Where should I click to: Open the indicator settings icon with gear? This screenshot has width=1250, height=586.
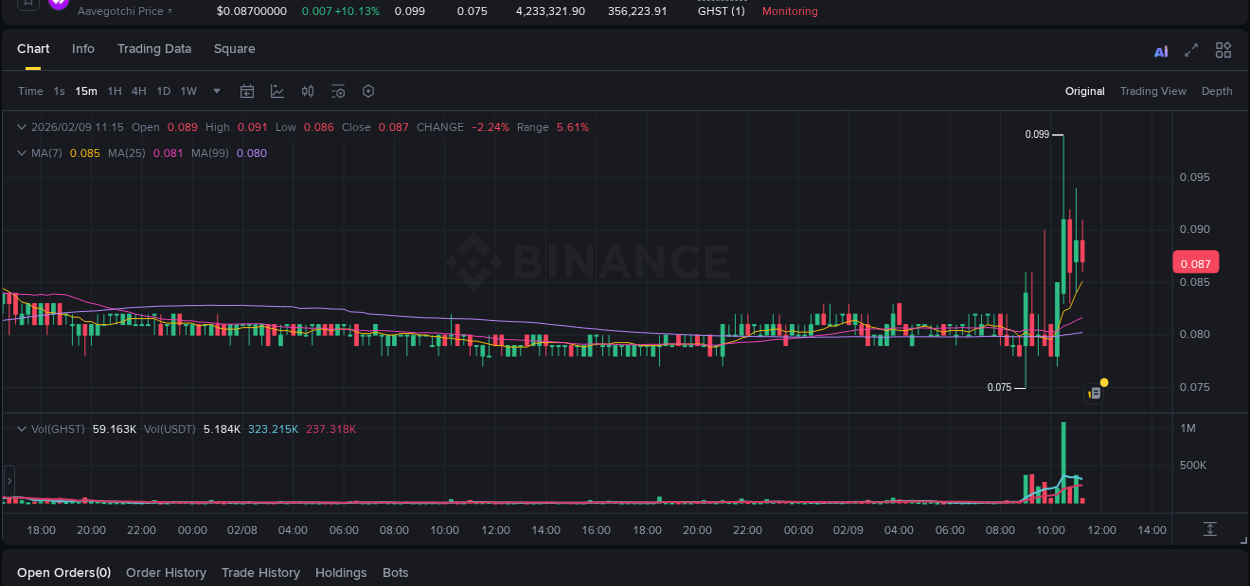(x=337, y=90)
